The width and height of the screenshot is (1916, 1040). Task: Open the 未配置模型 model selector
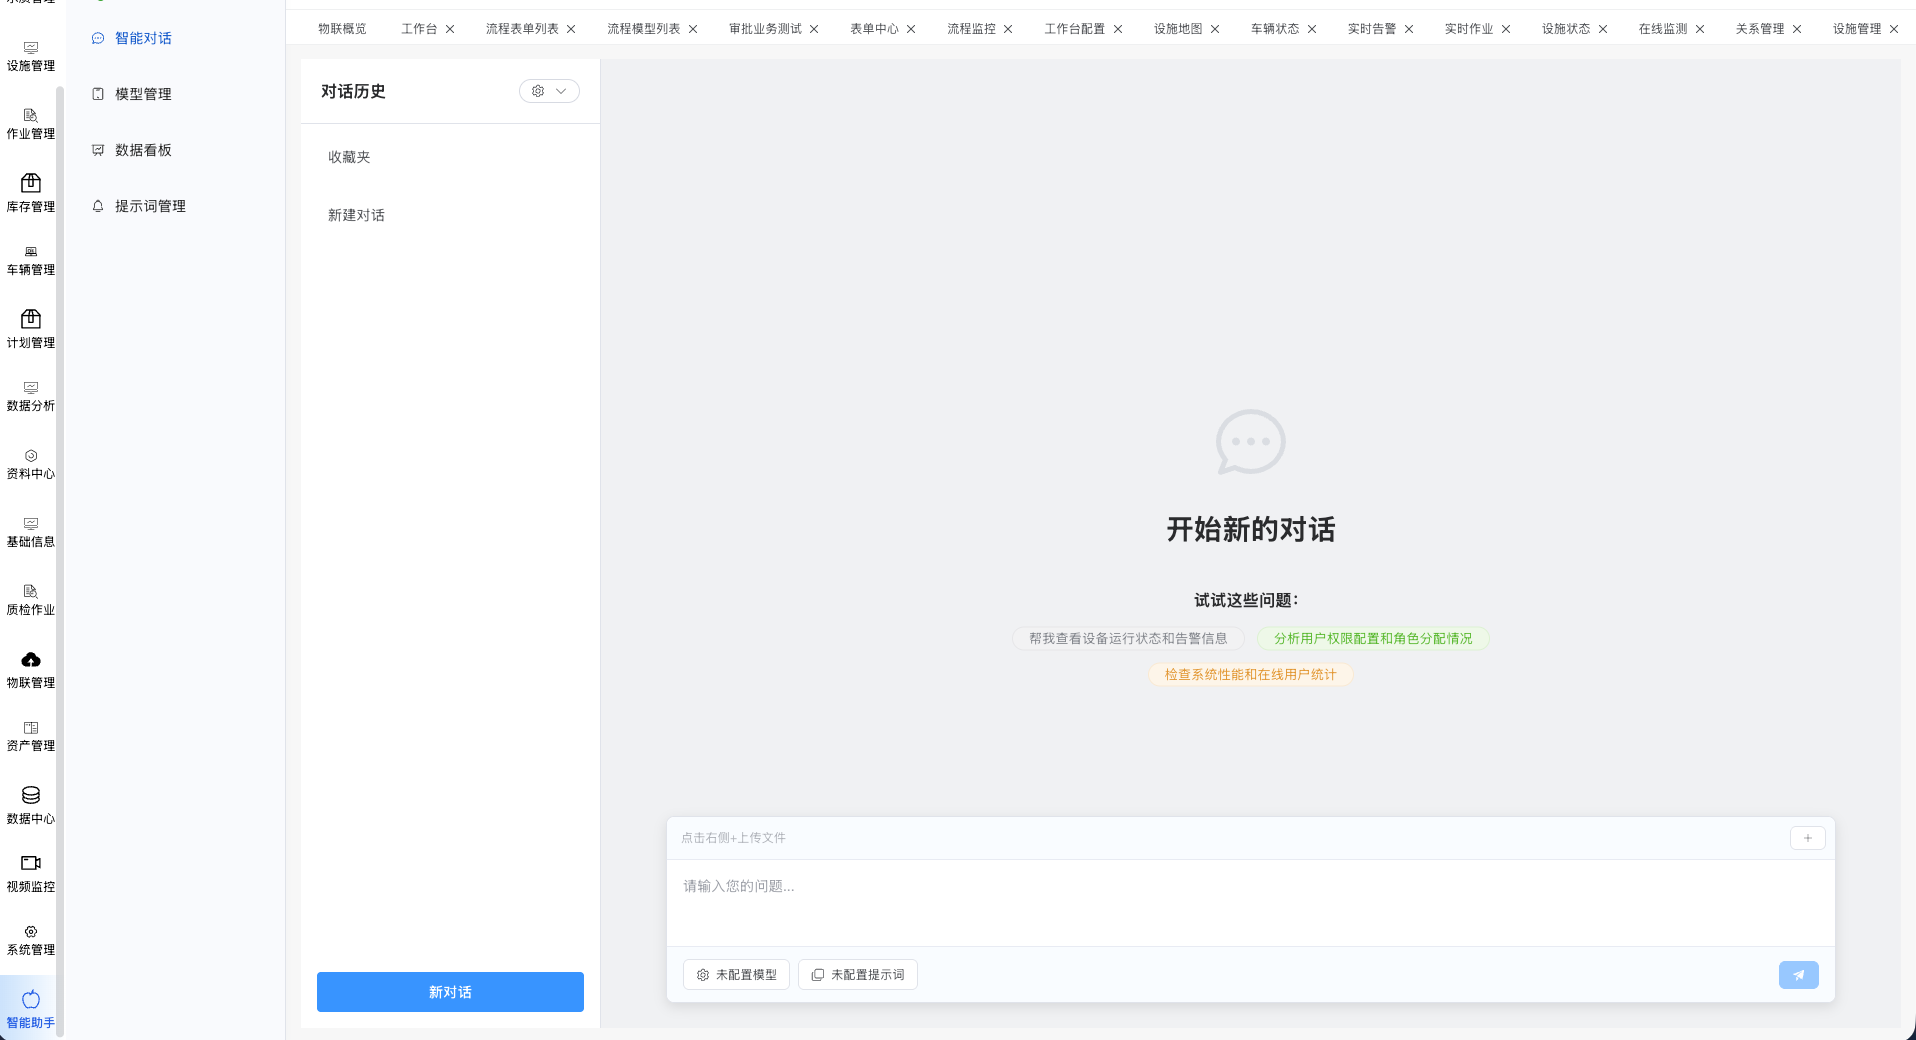736,975
